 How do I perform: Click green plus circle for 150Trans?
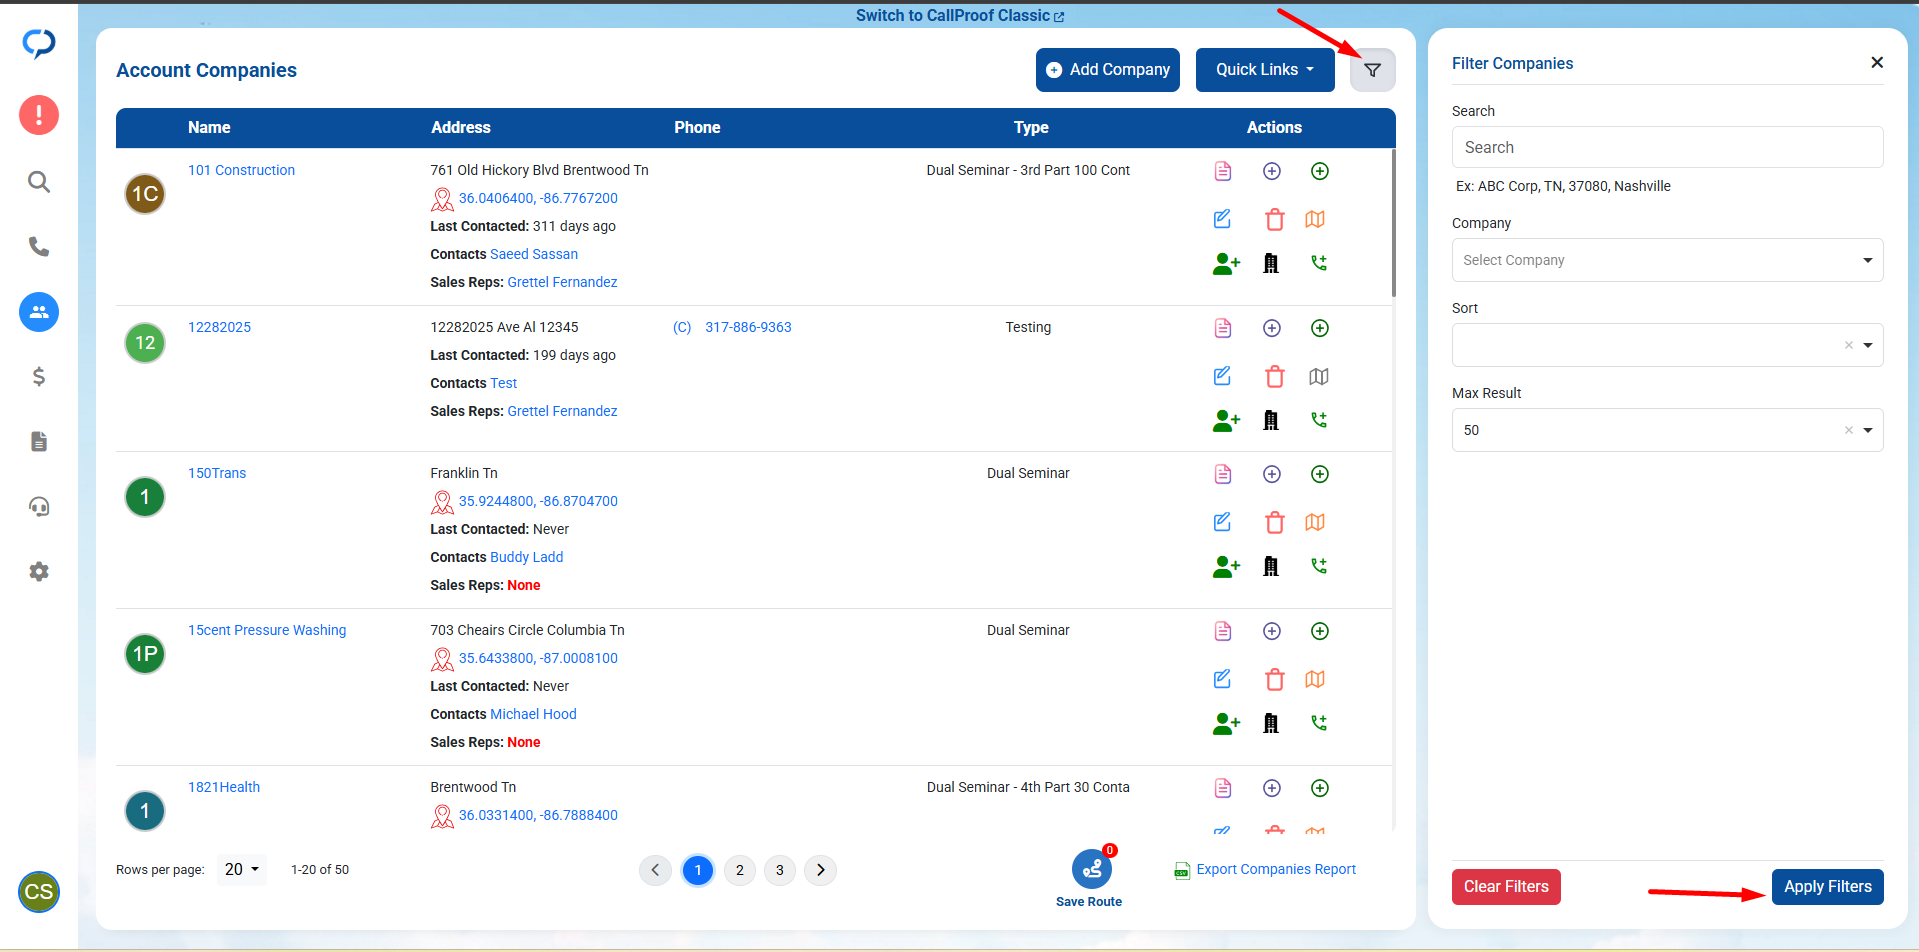[x=1320, y=474]
